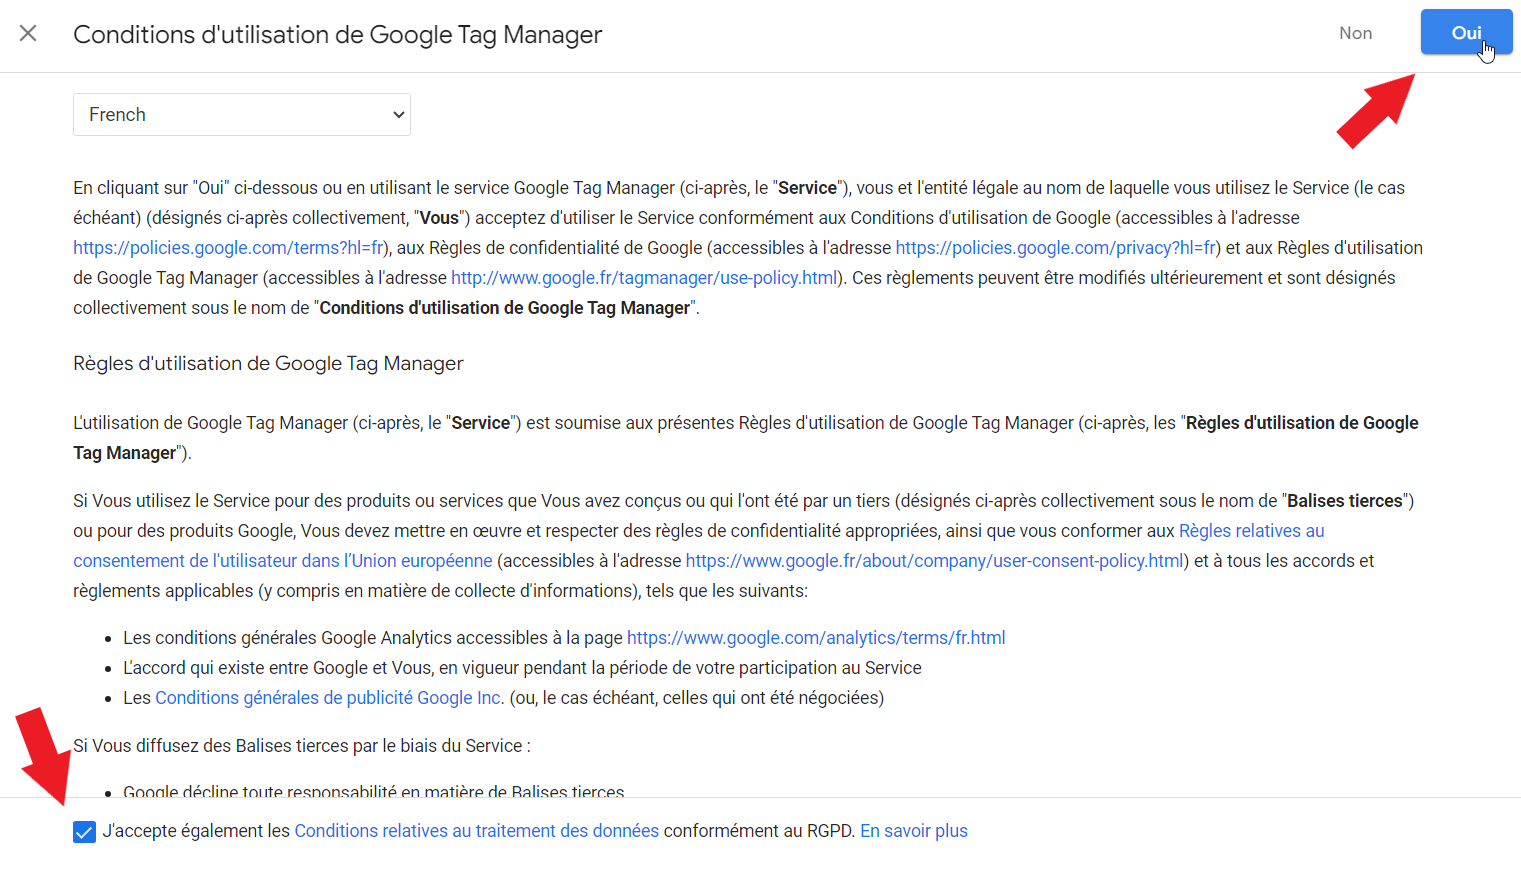Open the policies.google.com/privacy link
Screen dimensions: 1521x876
[x=1055, y=248]
